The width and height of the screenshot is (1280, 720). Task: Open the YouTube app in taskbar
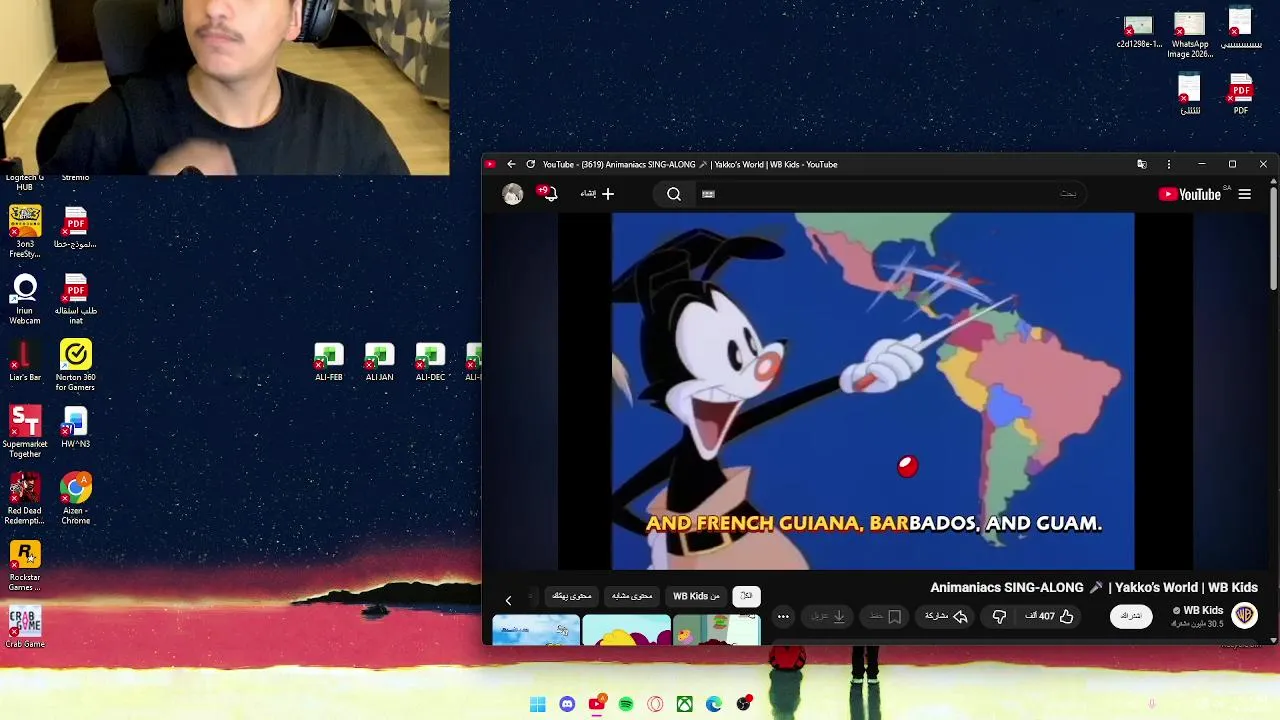pos(597,704)
